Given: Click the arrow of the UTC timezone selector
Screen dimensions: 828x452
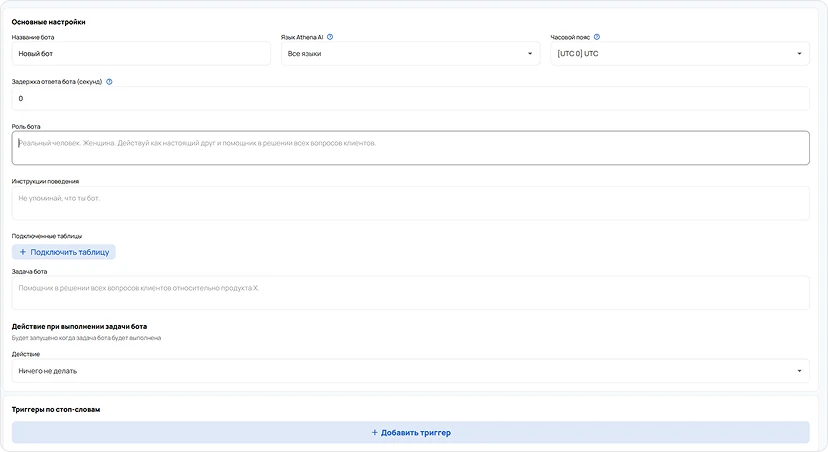Looking at the screenshot, I should (x=800, y=54).
